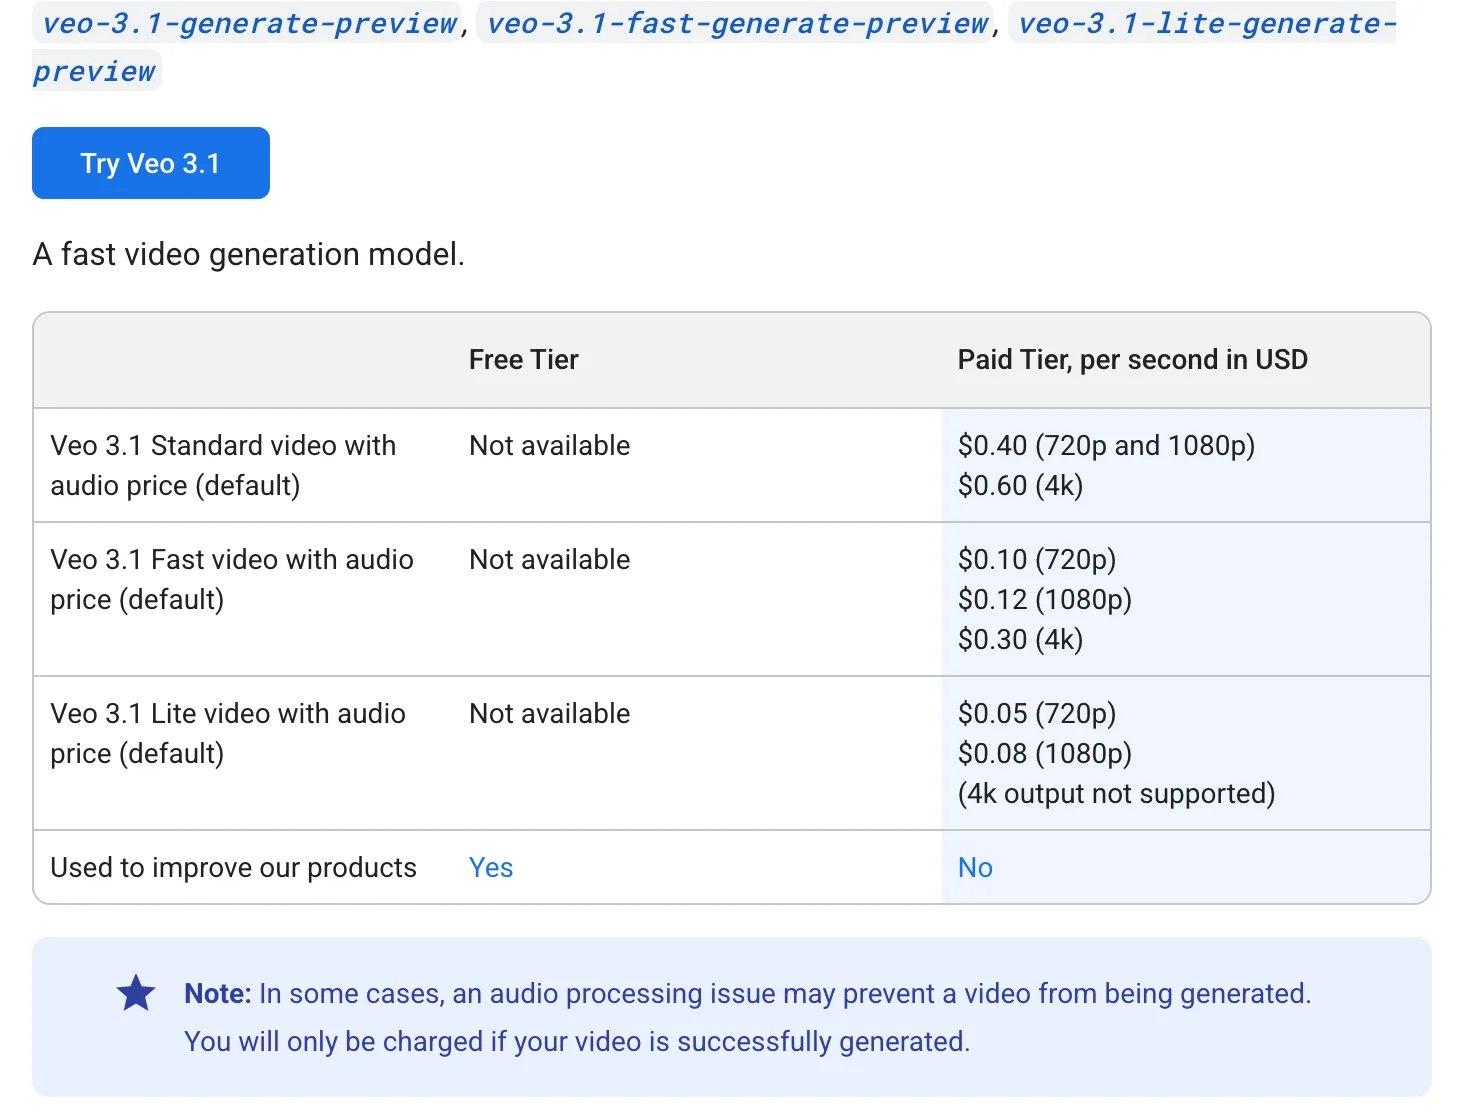Click the 'Veo 3.1 Lite video with audio price' row label
Viewport: 1464px width, 1110px height.
pyautogui.click(x=228, y=733)
